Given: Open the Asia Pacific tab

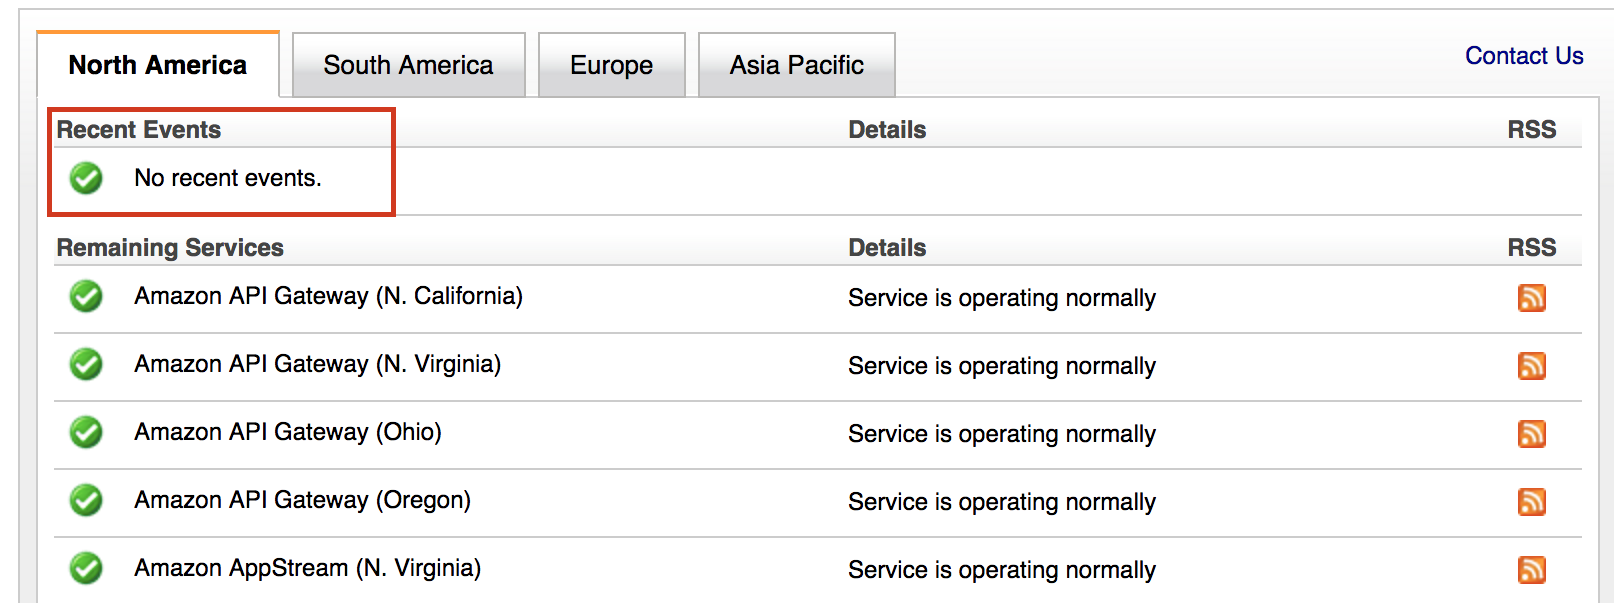Looking at the screenshot, I should tap(796, 65).
